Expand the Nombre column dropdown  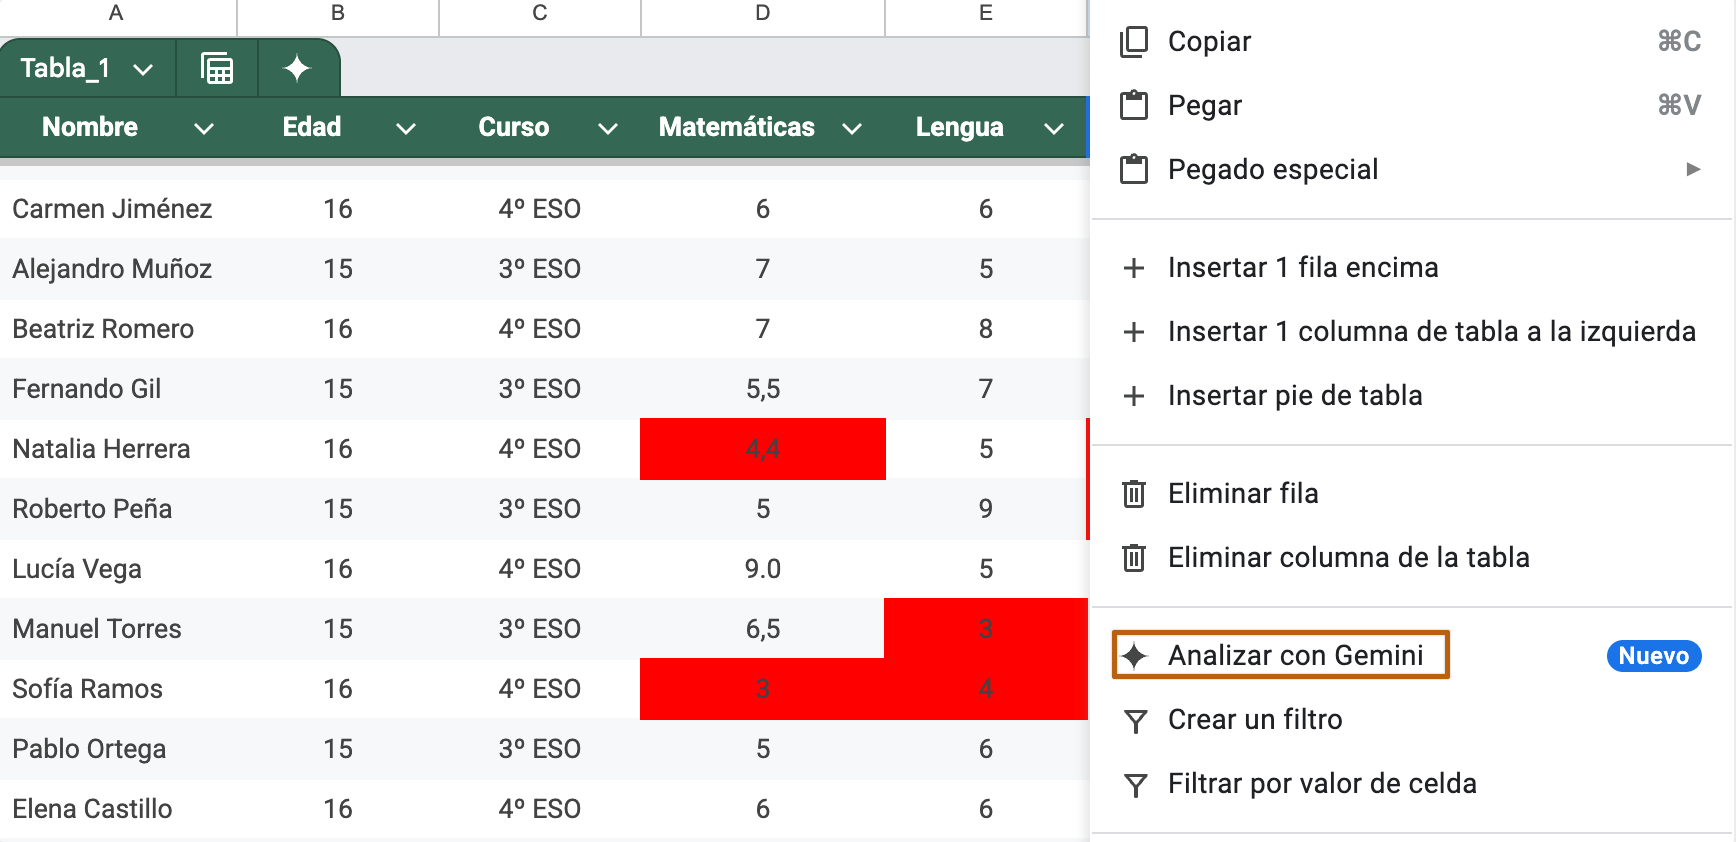[x=204, y=128]
